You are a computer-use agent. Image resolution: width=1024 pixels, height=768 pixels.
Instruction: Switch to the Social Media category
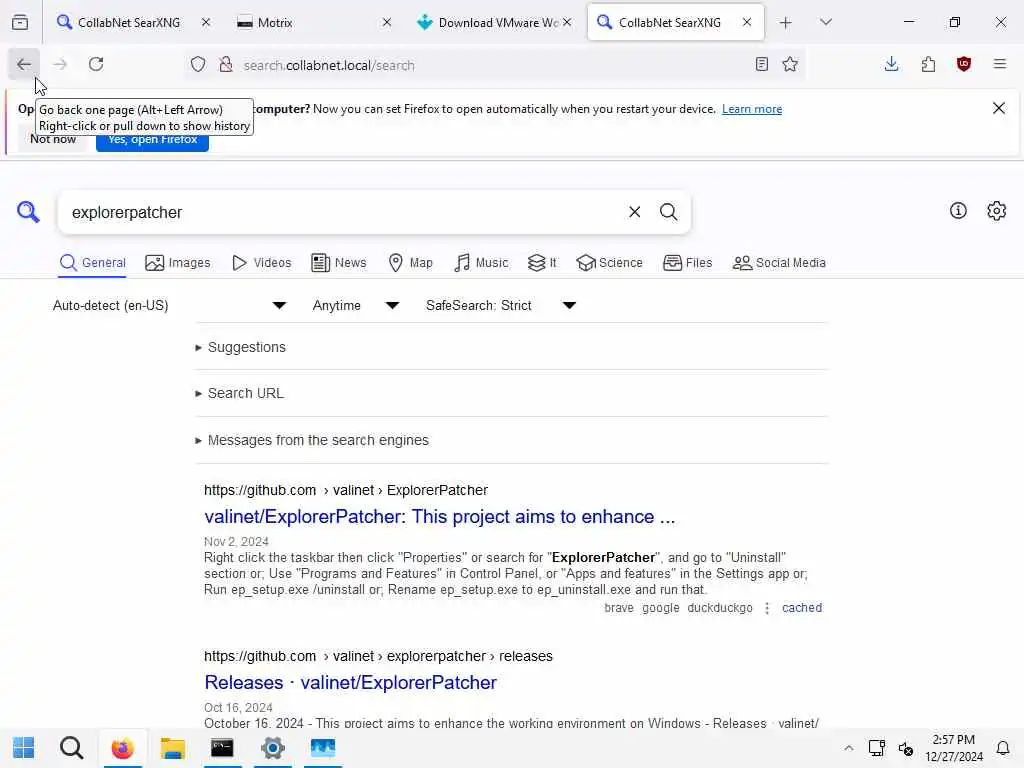pyautogui.click(x=778, y=263)
